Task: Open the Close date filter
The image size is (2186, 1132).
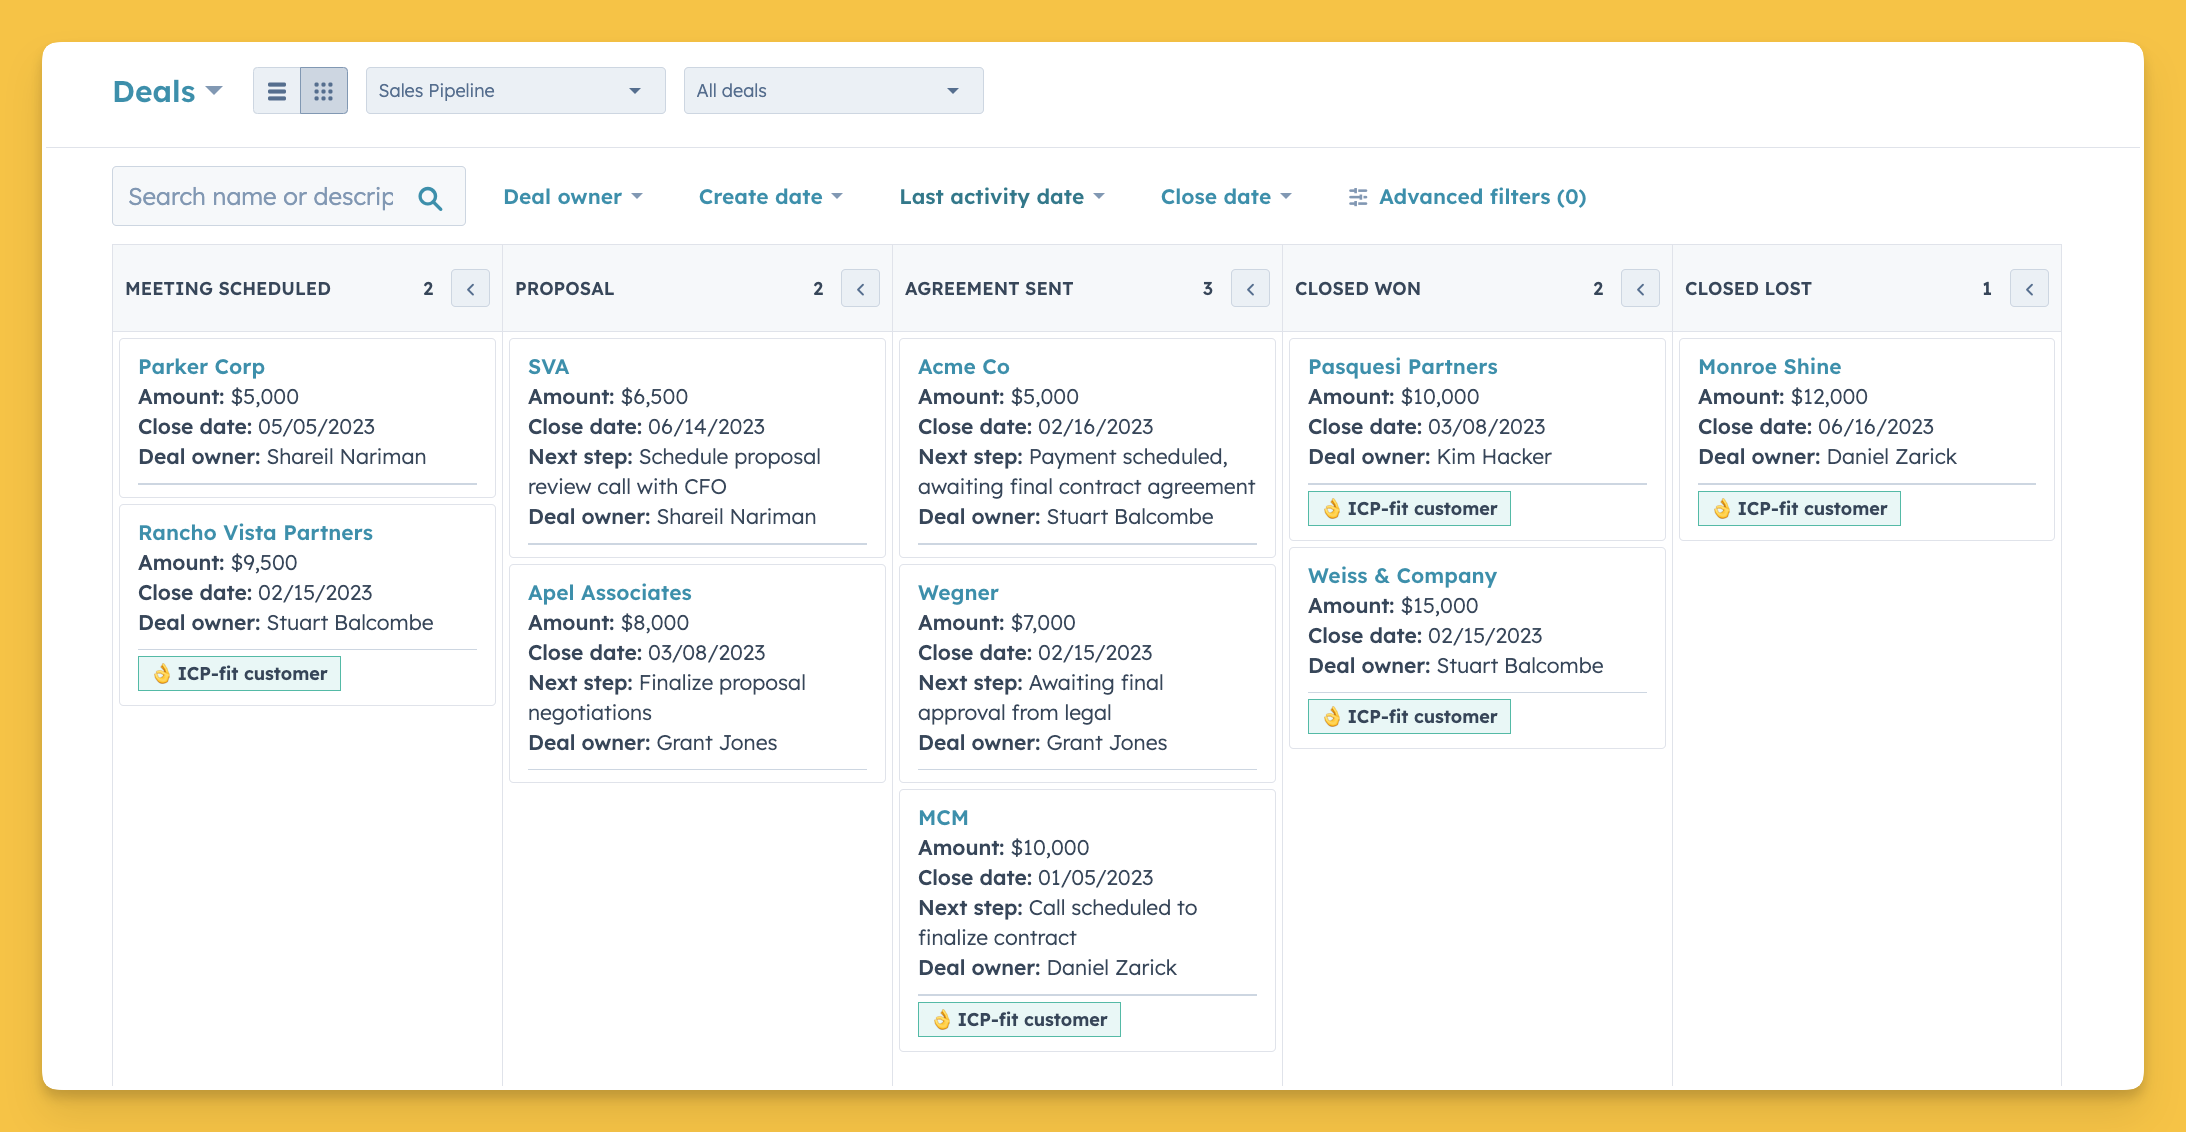Action: click(1226, 196)
